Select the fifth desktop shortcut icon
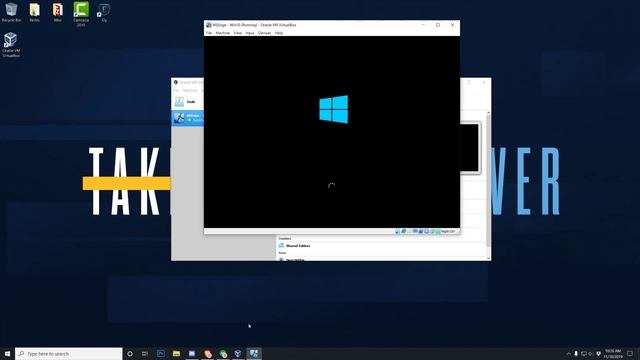Screen dimensions: 640x360 (x=104, y=12)
